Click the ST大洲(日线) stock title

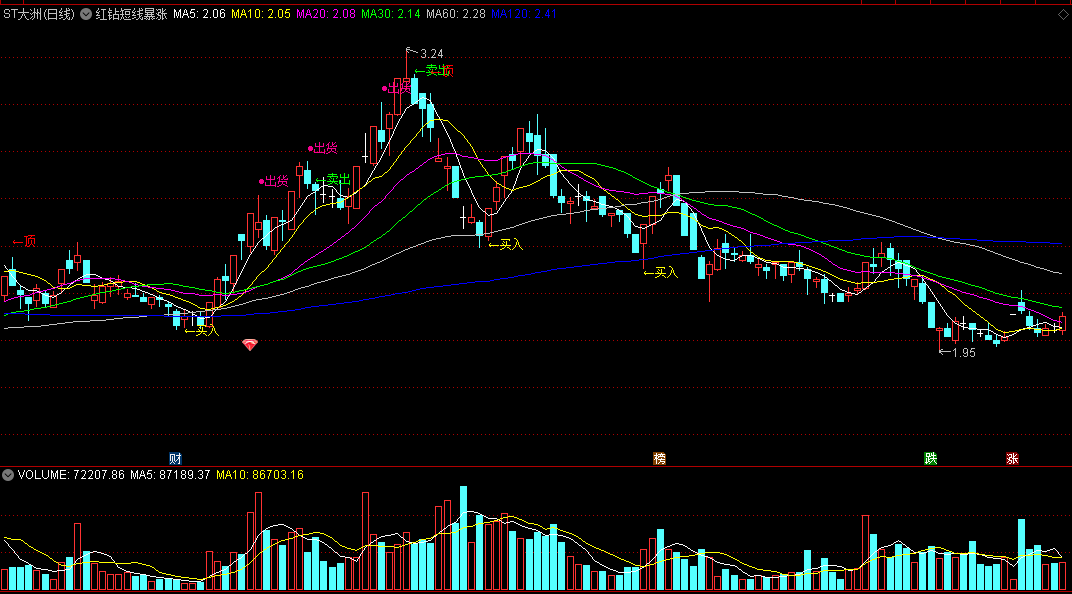click(39, 14)
